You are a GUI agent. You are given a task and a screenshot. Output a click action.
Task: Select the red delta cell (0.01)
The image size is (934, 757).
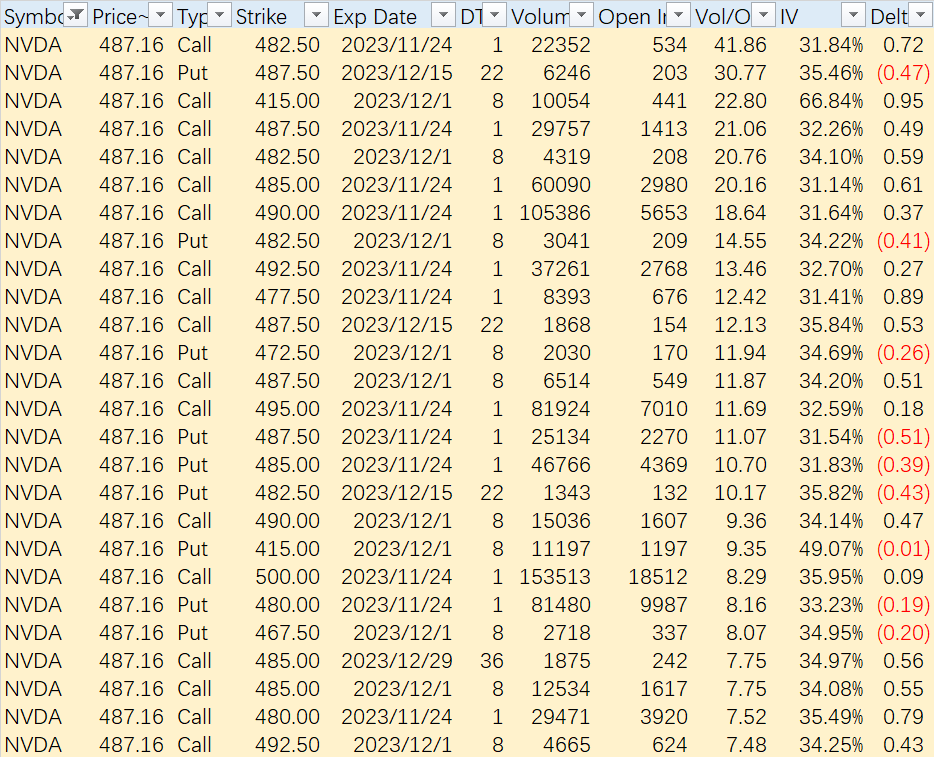tap(903, 549)
